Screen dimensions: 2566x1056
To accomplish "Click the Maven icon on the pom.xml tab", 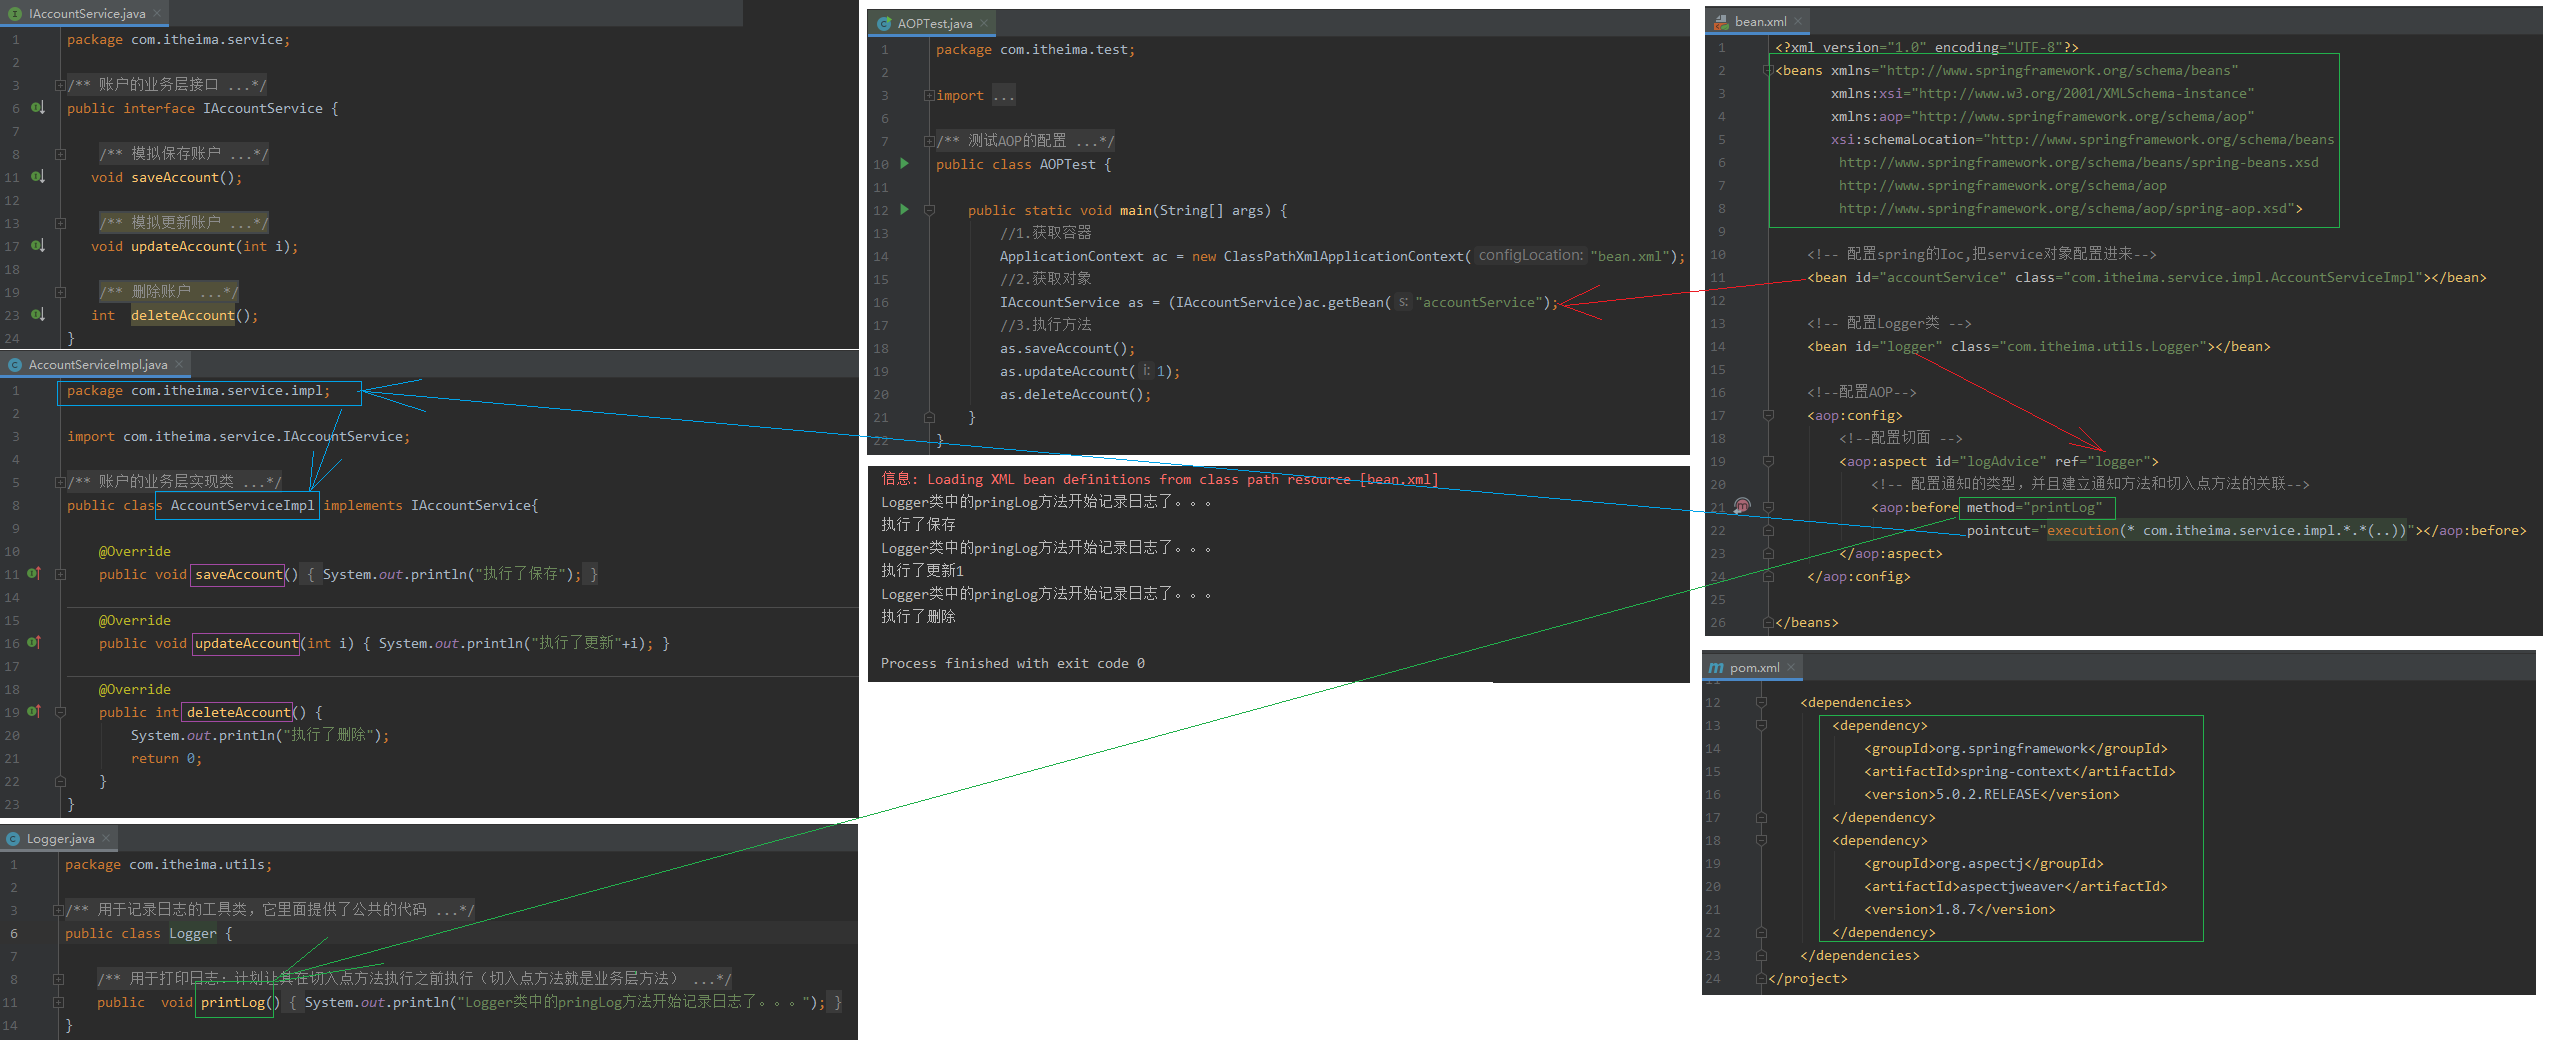I will pyautogui.click(x=1716, y=667).
